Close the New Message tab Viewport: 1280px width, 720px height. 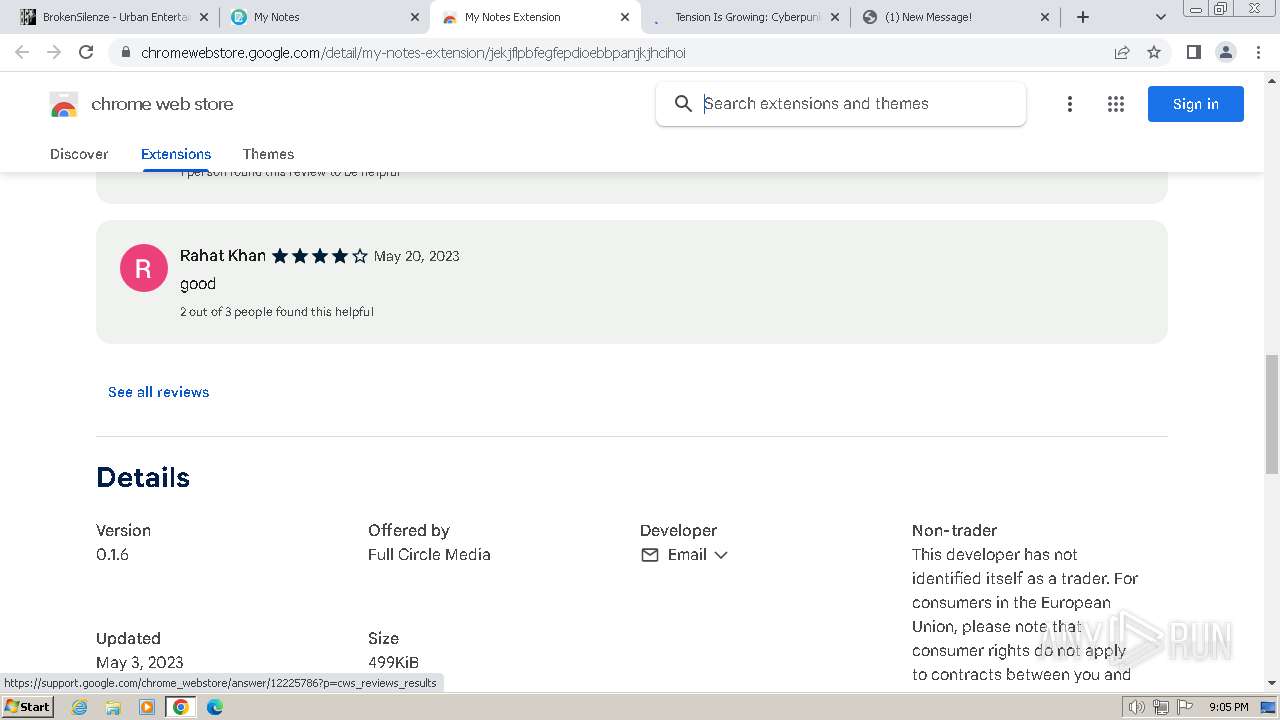(x=1045, y=17)
